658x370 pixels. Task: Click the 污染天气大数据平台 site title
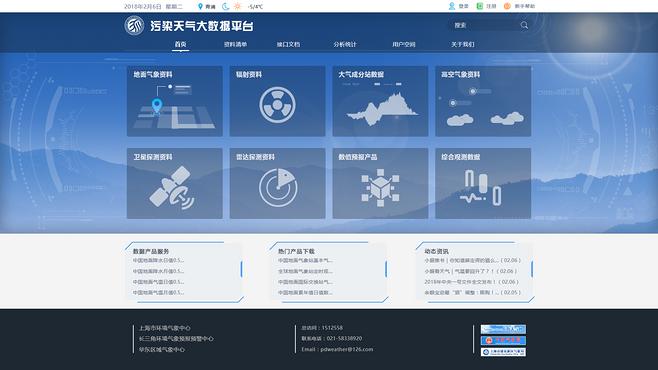point(201,26)
